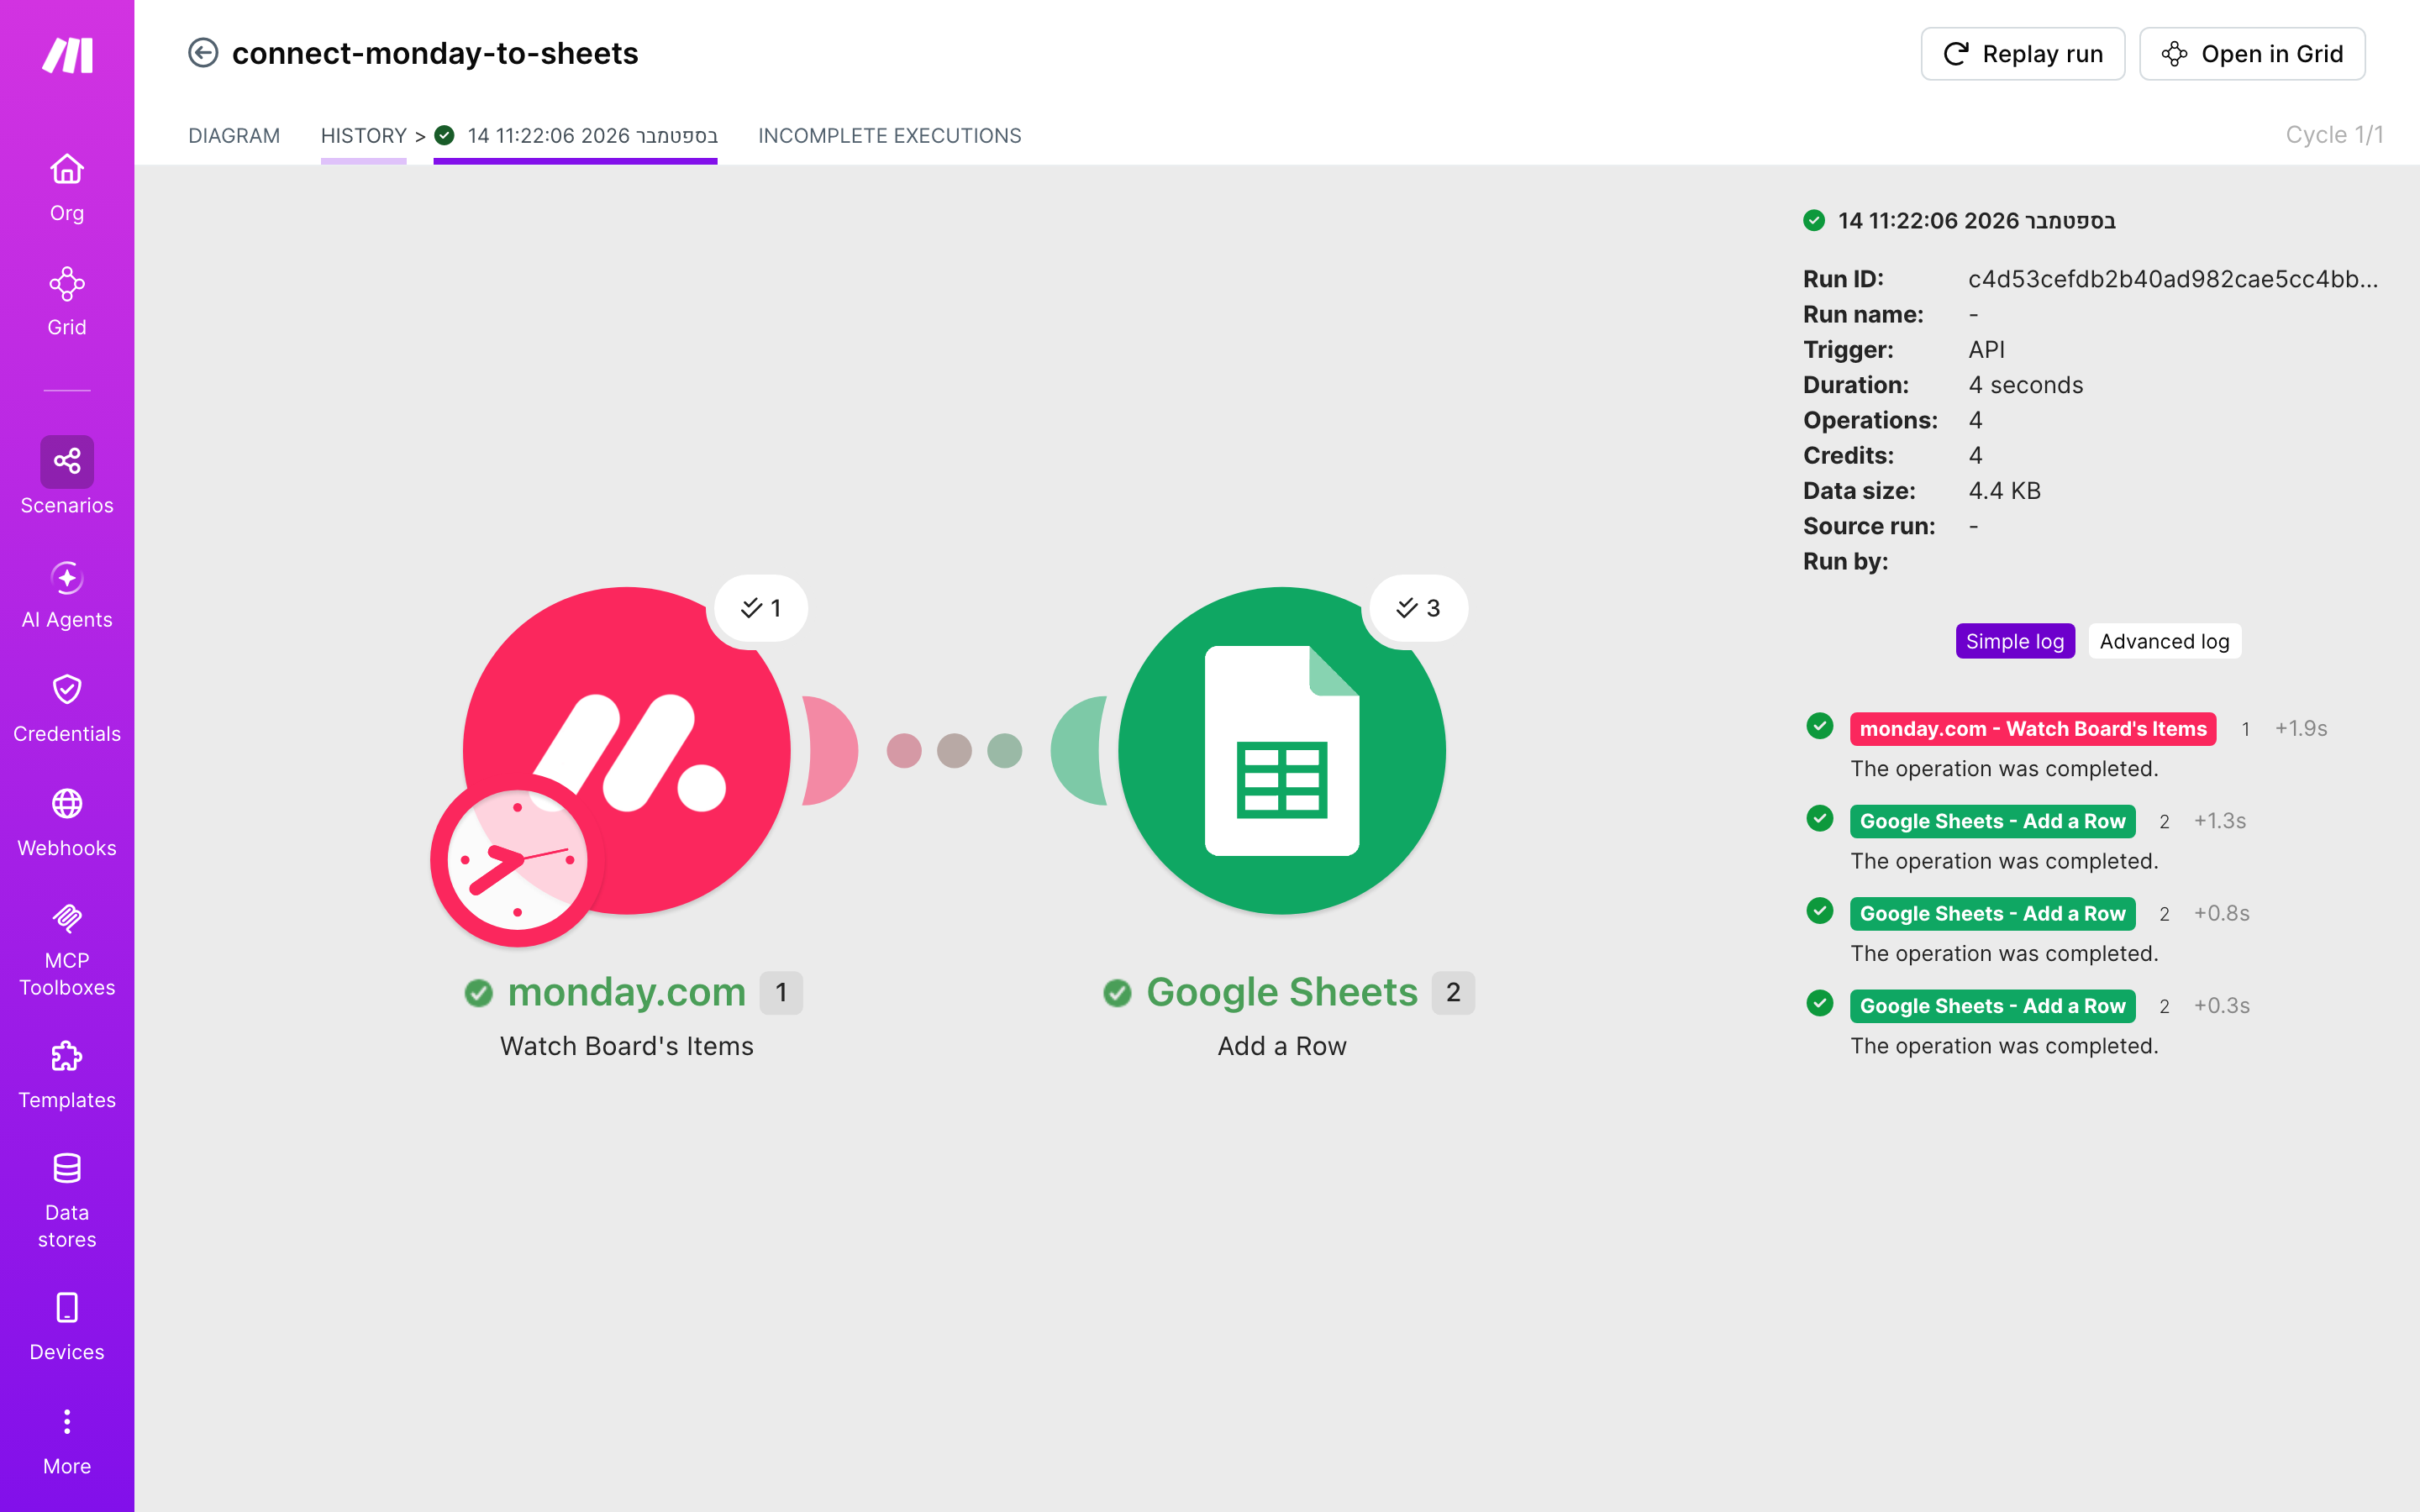Click the Google Sheets module label
2420x1512 pixels.
point(1282,992)
